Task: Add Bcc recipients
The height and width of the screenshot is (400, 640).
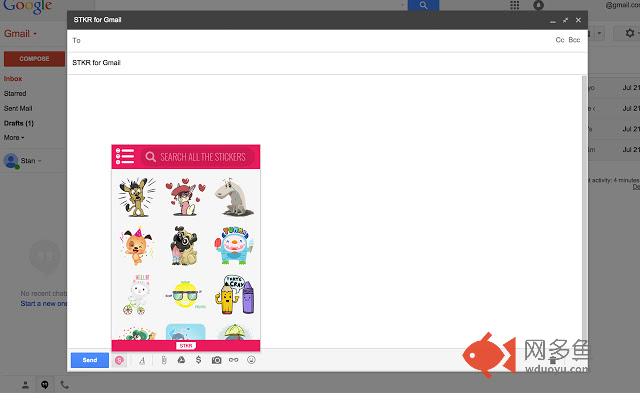Action: 574,40
